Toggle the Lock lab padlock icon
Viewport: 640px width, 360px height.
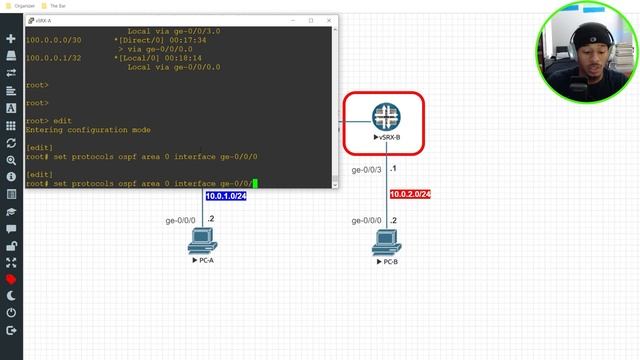[11, 246]
